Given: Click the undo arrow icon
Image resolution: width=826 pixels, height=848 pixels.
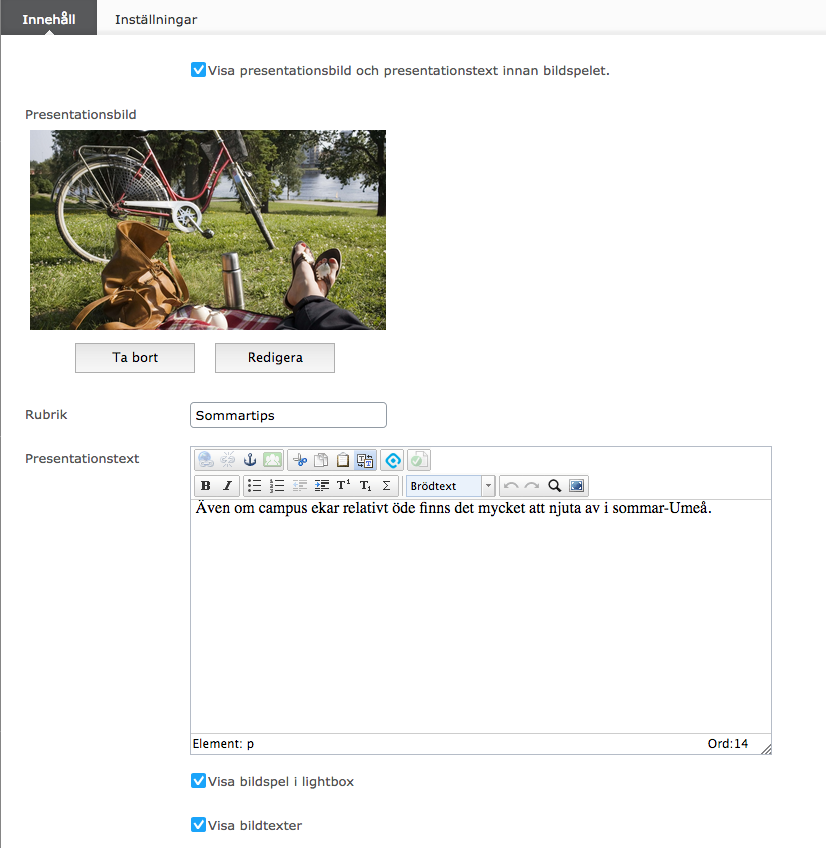Looking at the screenshot, I should coord(511,486).
